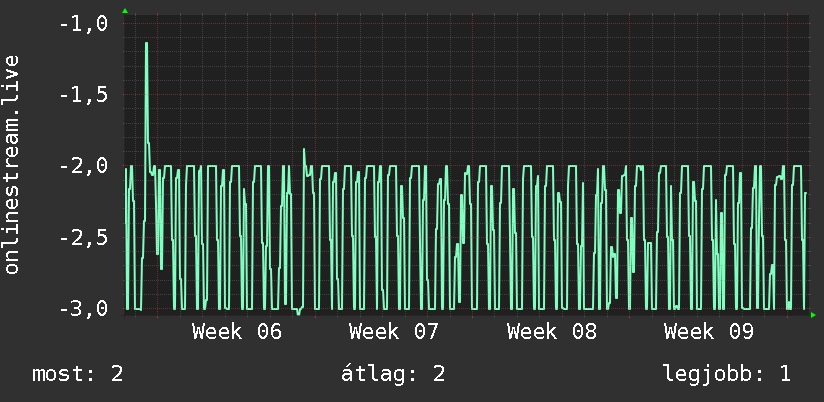The image size is (824, 402).
Task: Click the '-3,0' y-axis value
Action: [x=83, y=309]
